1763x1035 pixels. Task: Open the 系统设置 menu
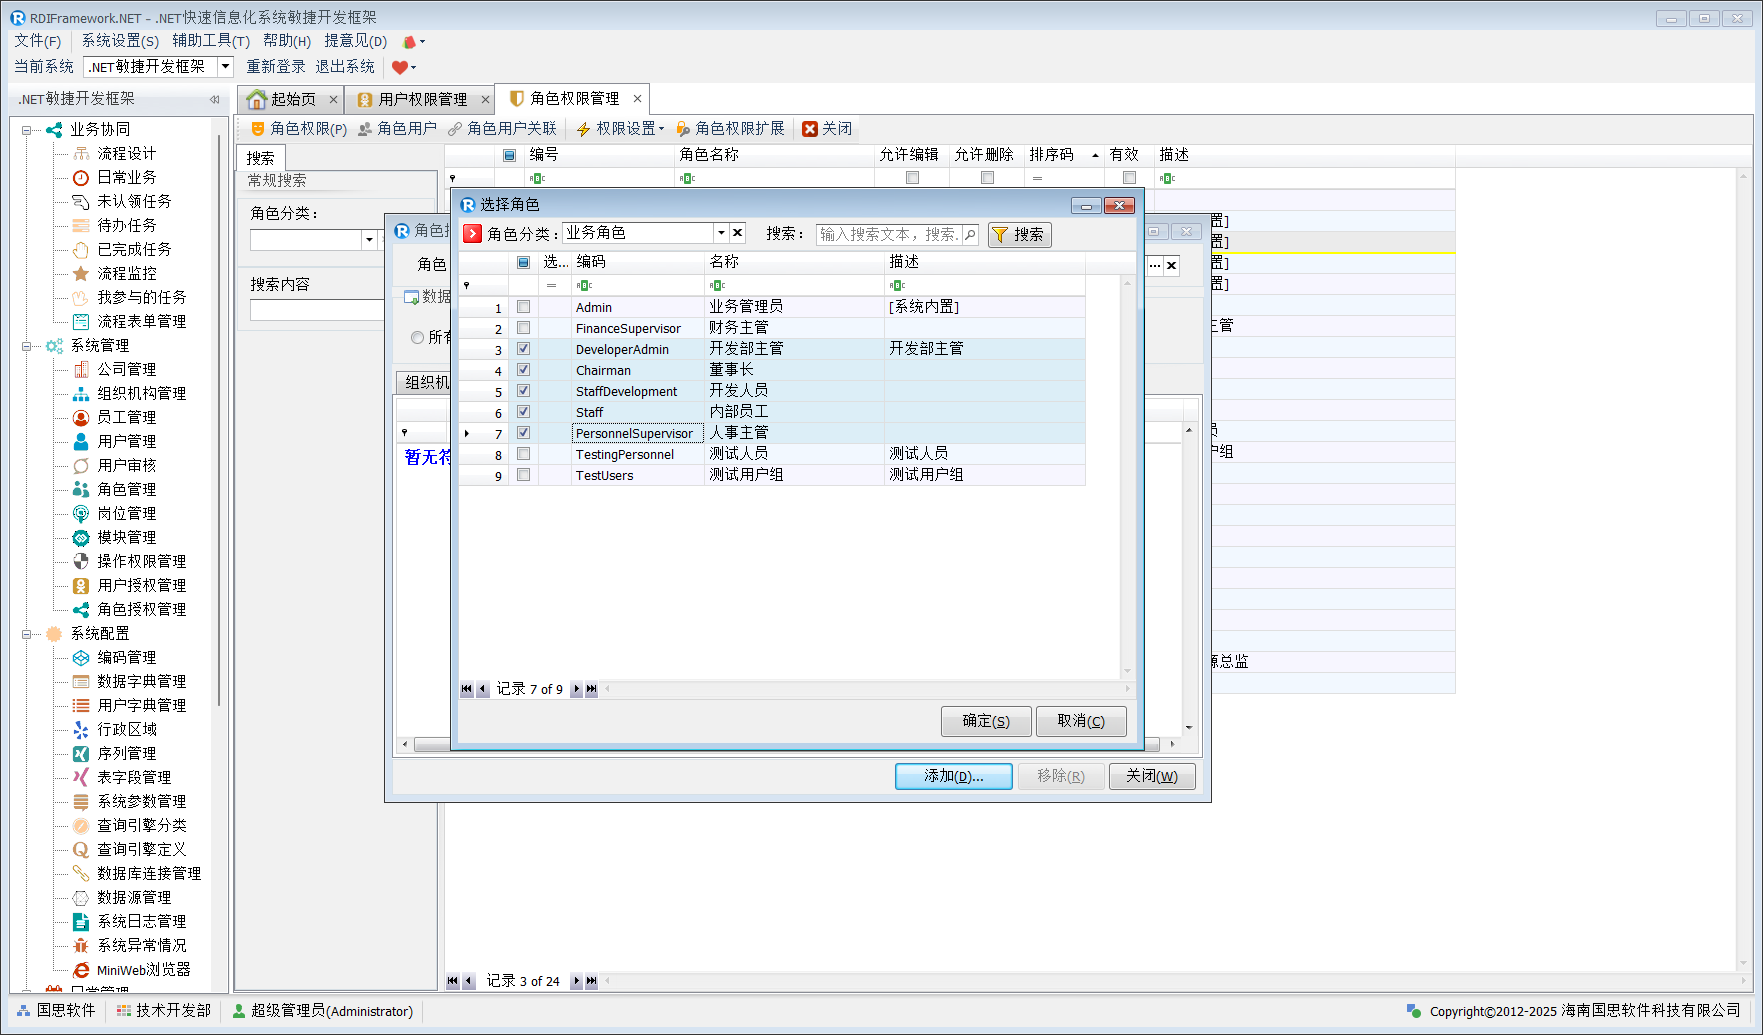coord(119,41)
